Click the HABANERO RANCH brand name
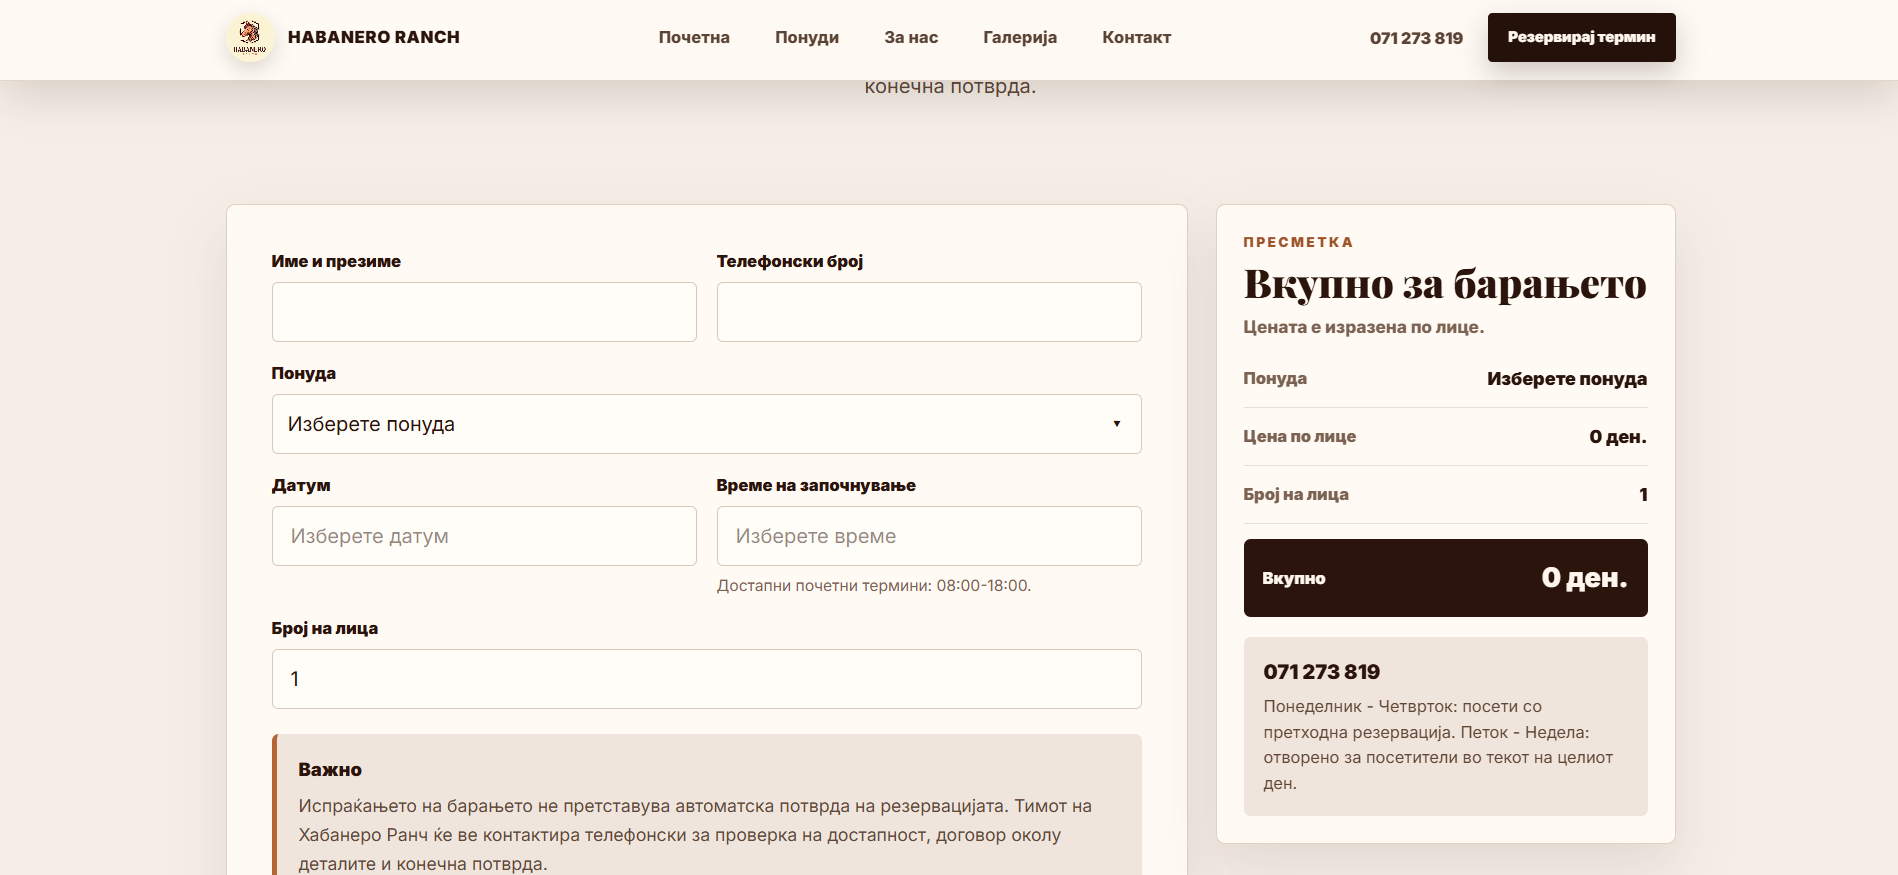Screen dimensions: 1898x875 (374, 37)
